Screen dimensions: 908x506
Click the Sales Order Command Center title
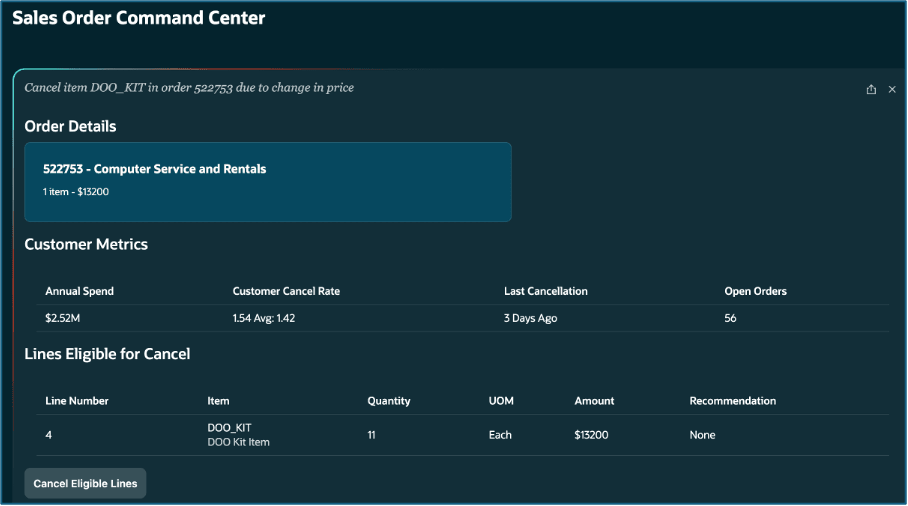(138, 18)
